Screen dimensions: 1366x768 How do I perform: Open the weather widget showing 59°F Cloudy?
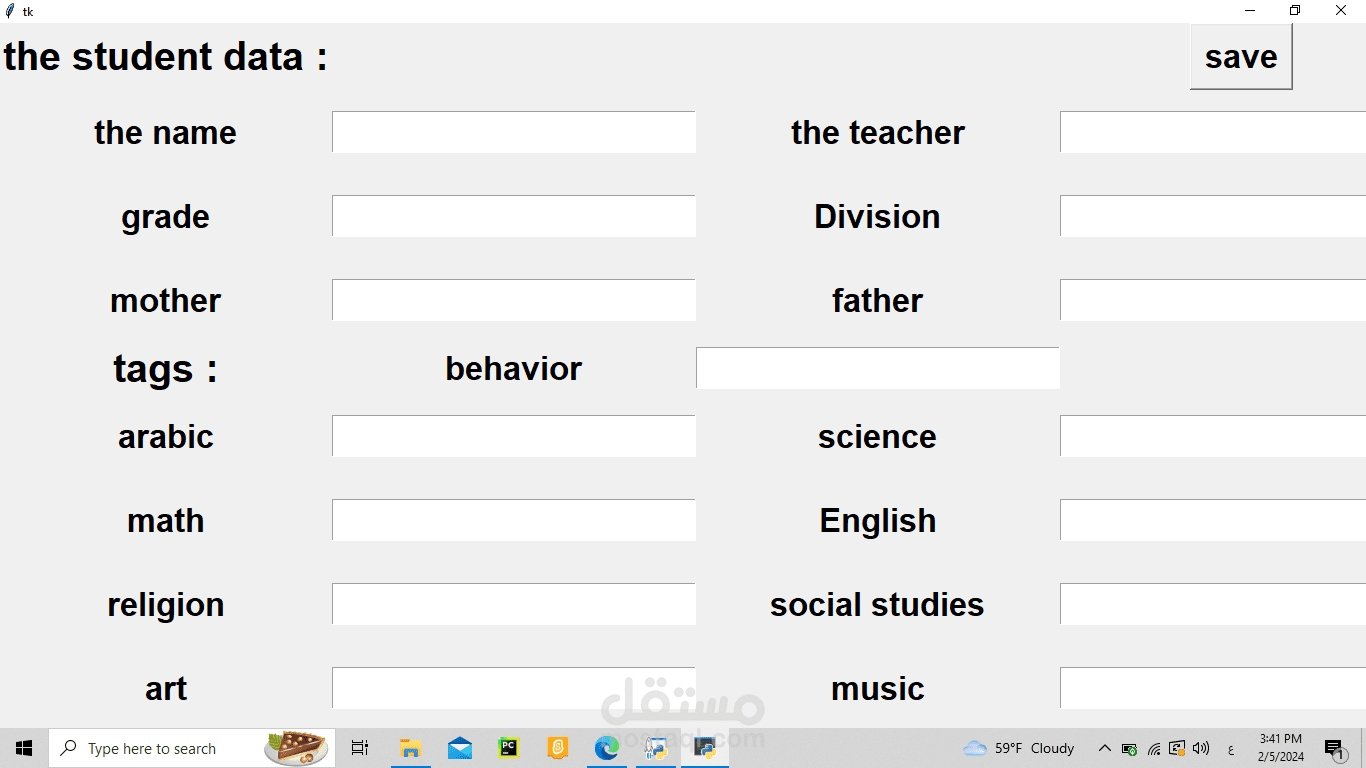(1018, 748)
